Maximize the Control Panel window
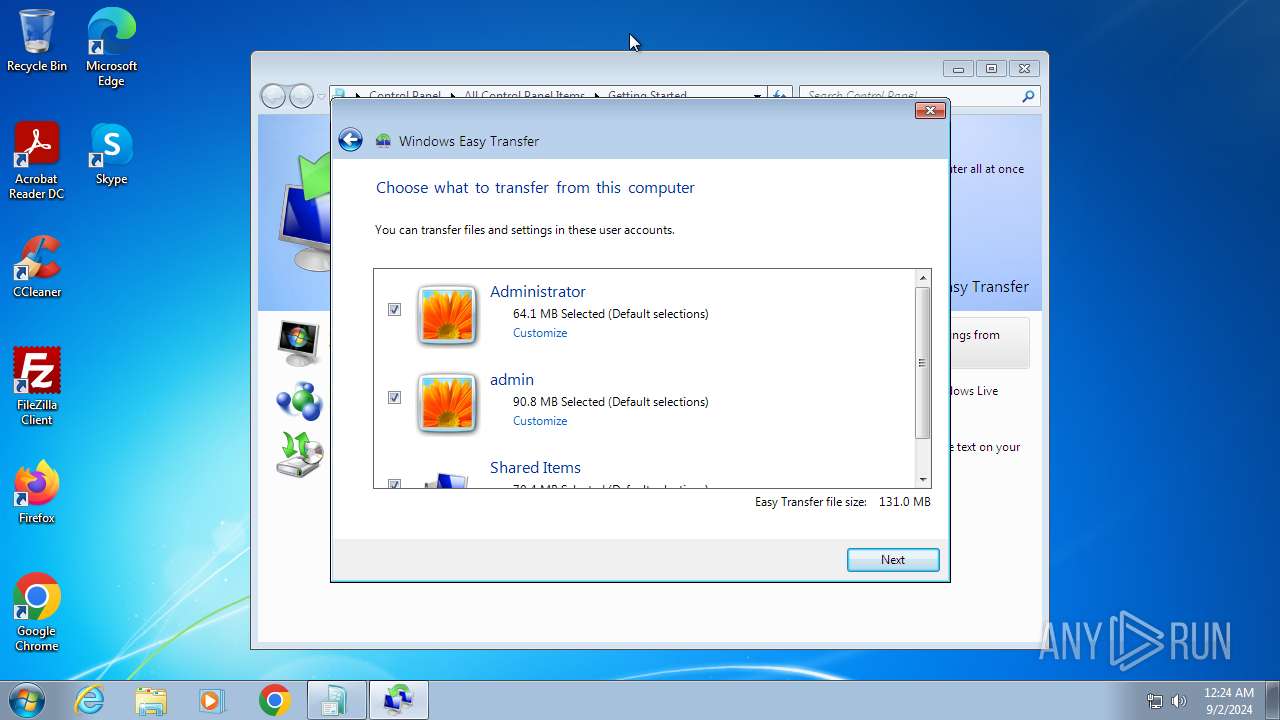The height and width of the screenshot is (720, 1280). [x=991, y=69]
